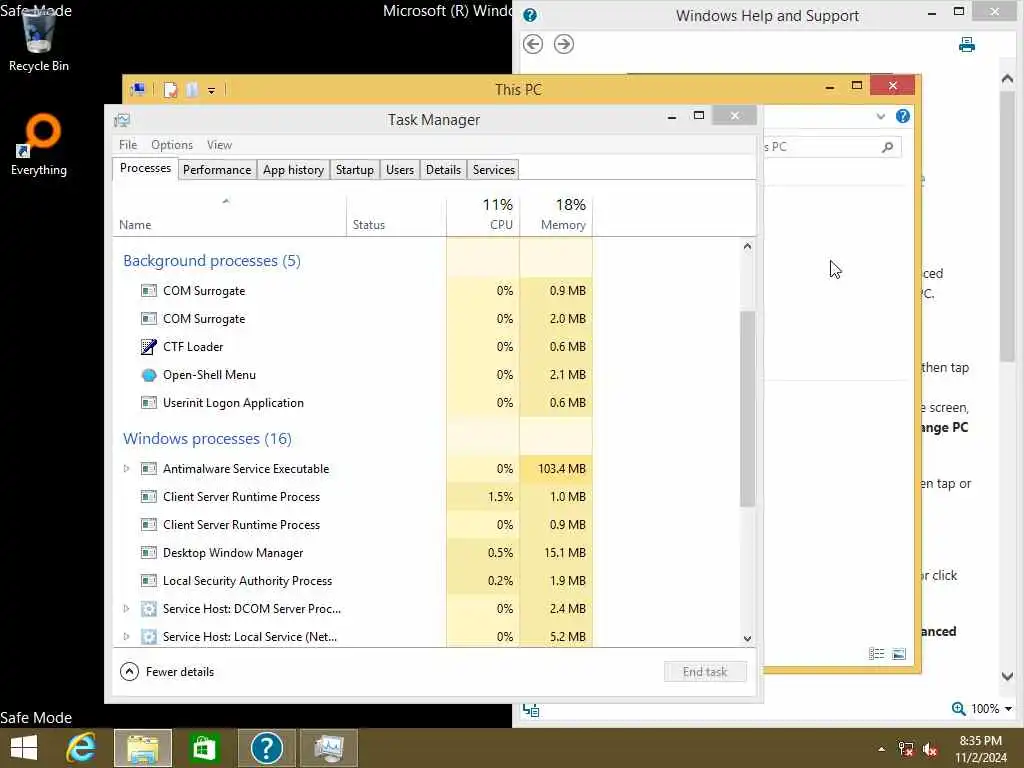This screenshot has height=768, width=1024.
Task: Click the Start button on the taskbar
Action: [24, 748]
